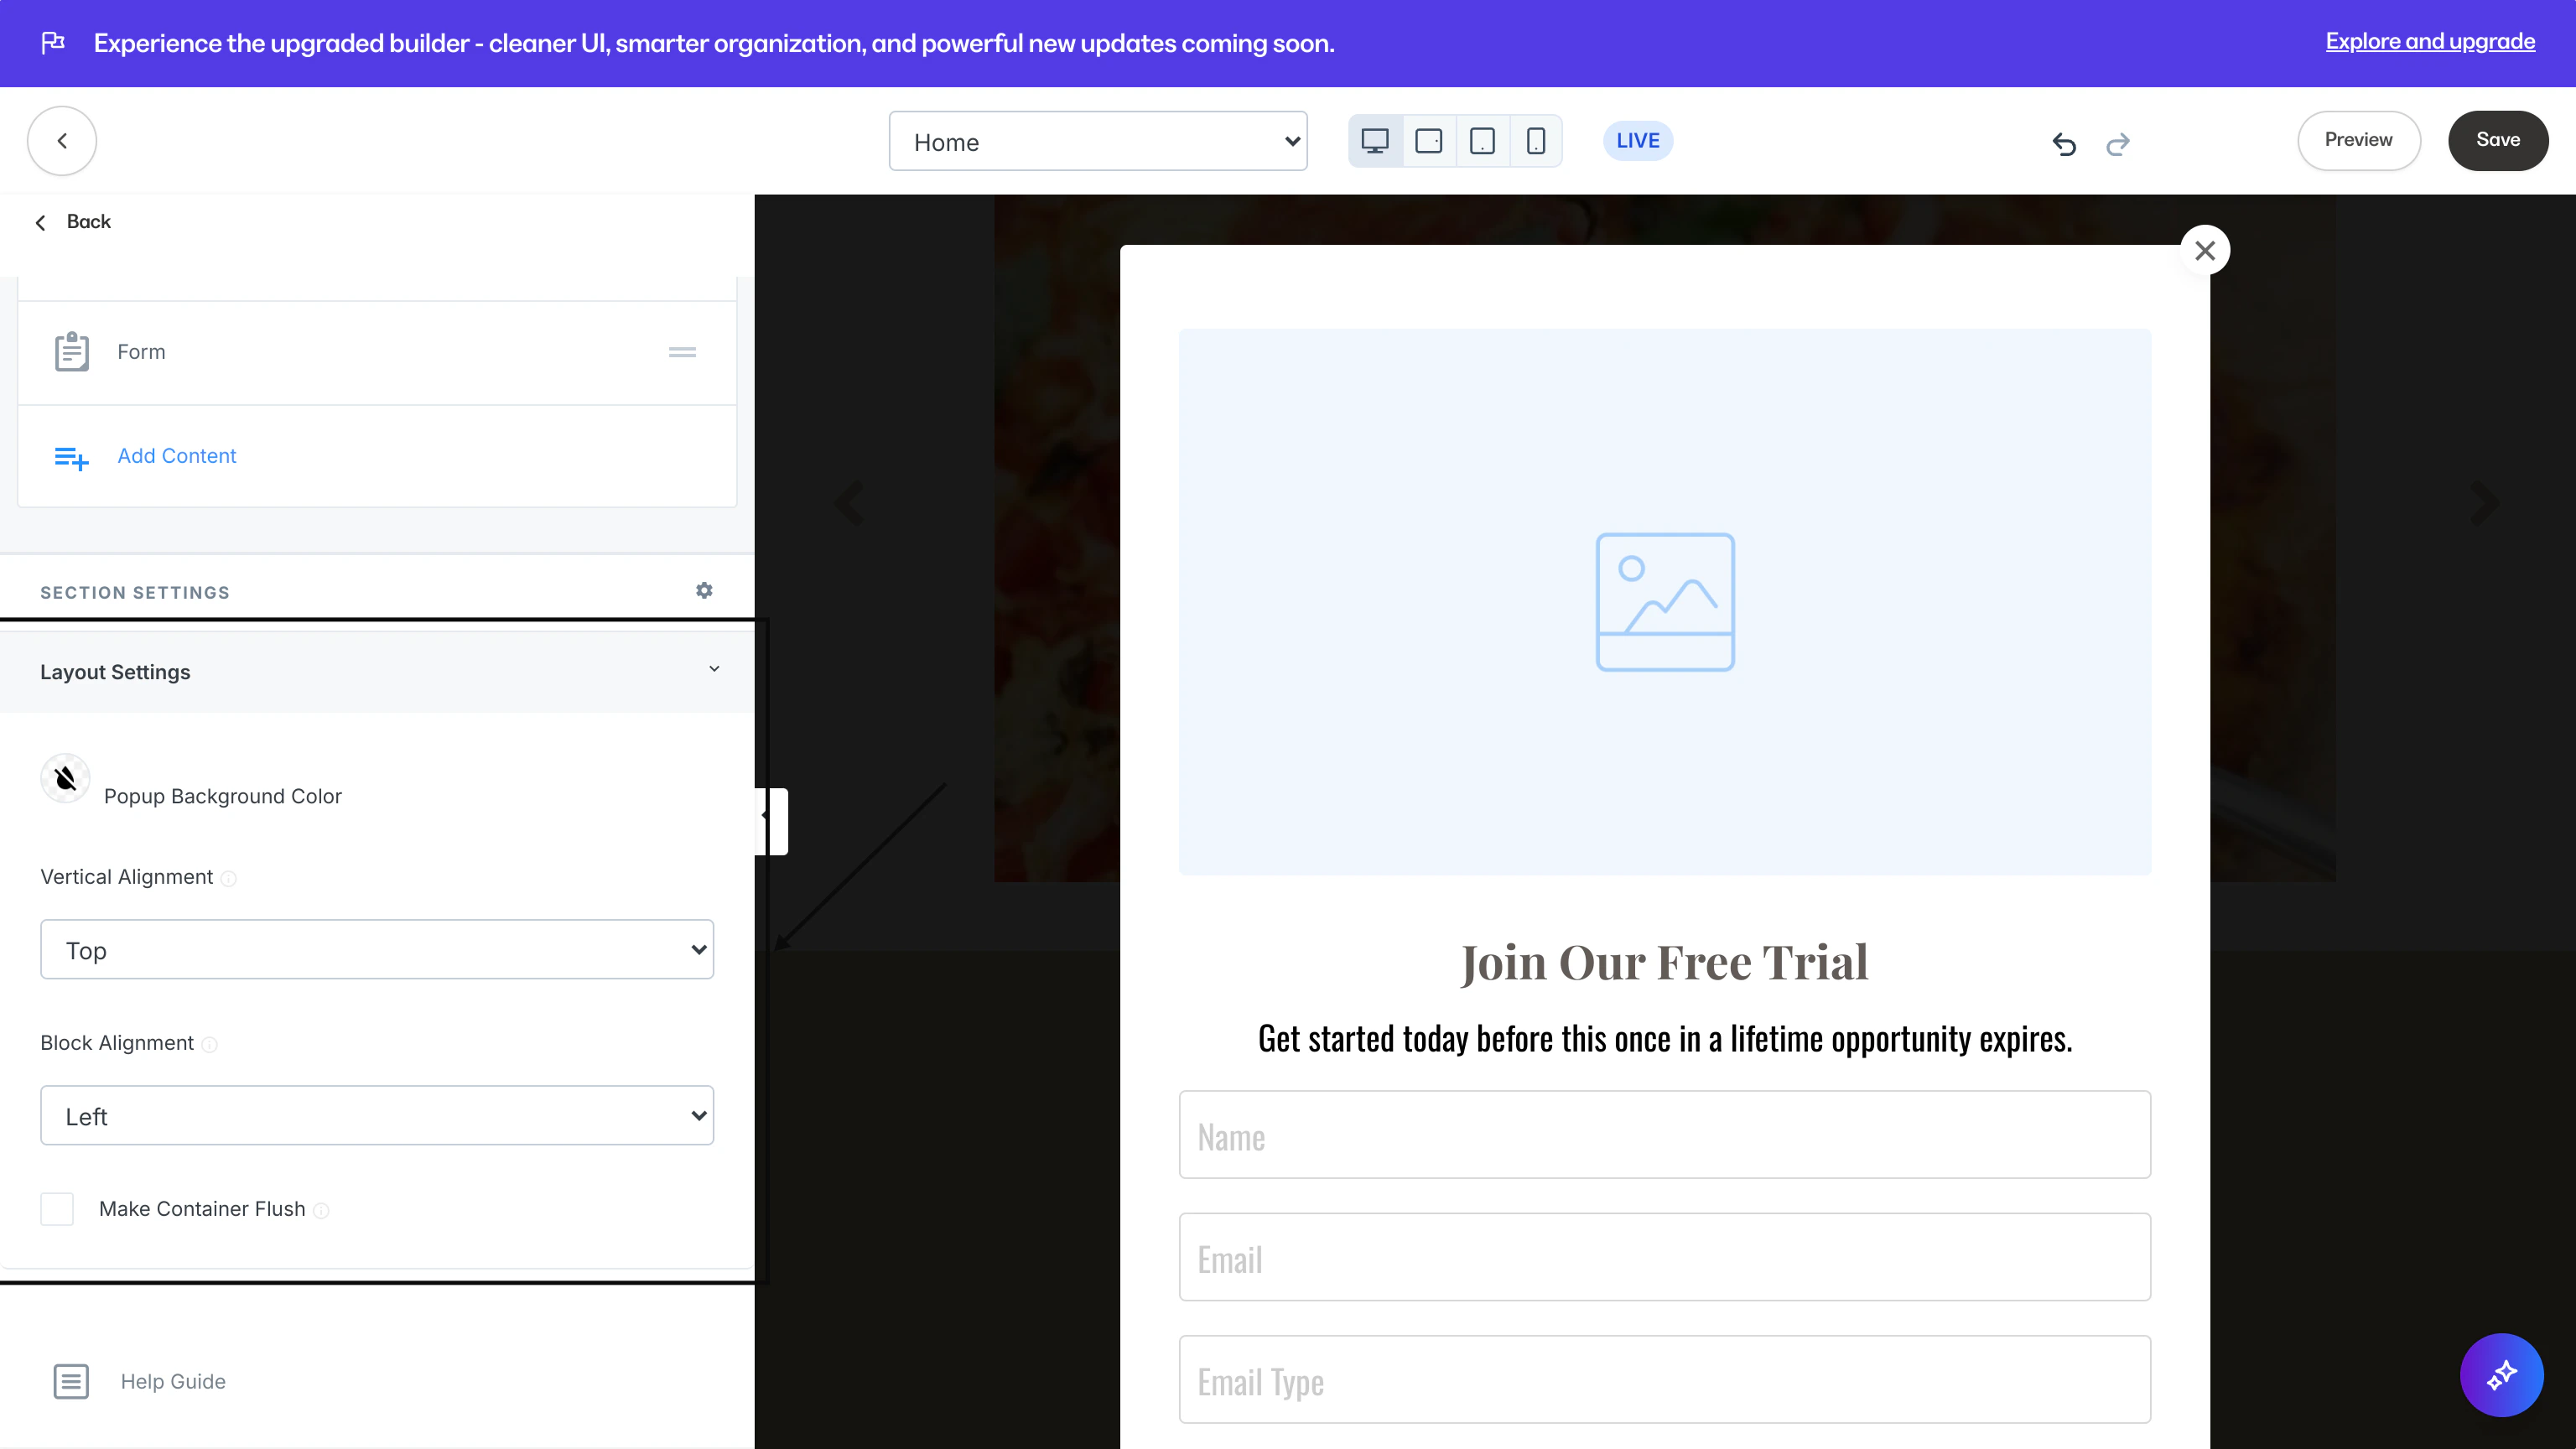Screen dimensions: 2576x1449
Task: Click the Form clipboard icon
Action: [71, 351]
